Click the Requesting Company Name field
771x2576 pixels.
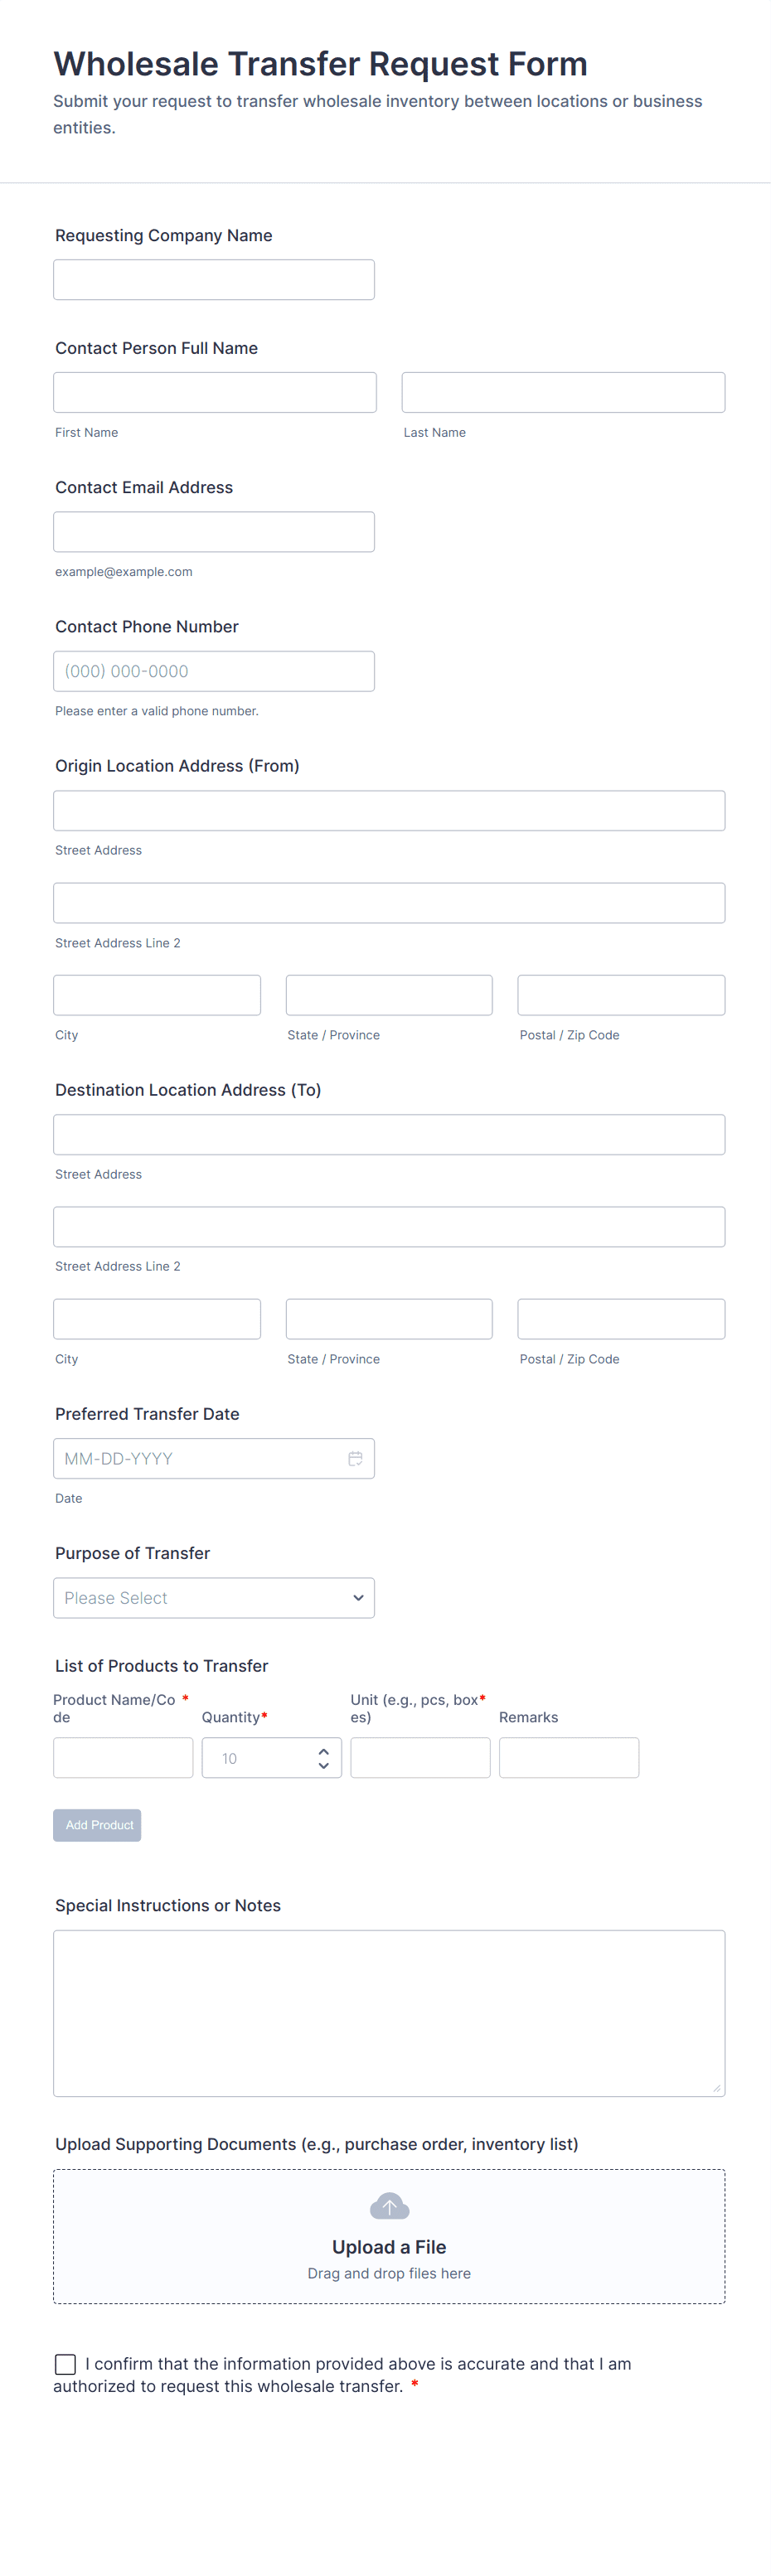click(214, 280)
